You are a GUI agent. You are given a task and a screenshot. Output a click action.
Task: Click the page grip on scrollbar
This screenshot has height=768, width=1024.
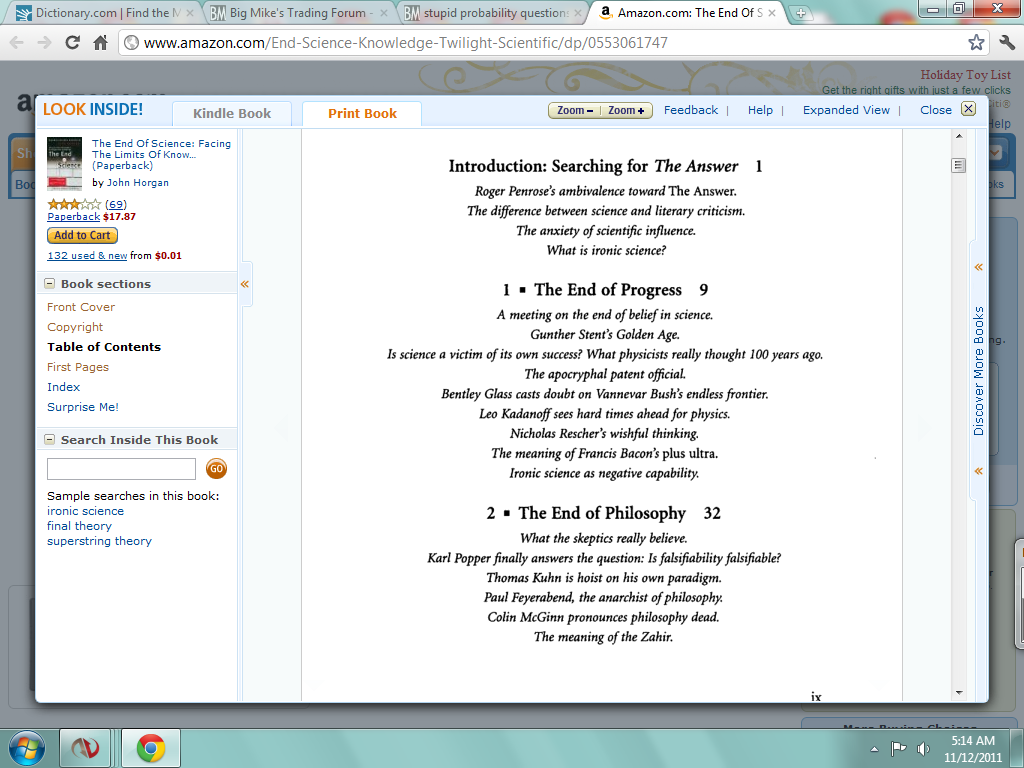[958, 165]
